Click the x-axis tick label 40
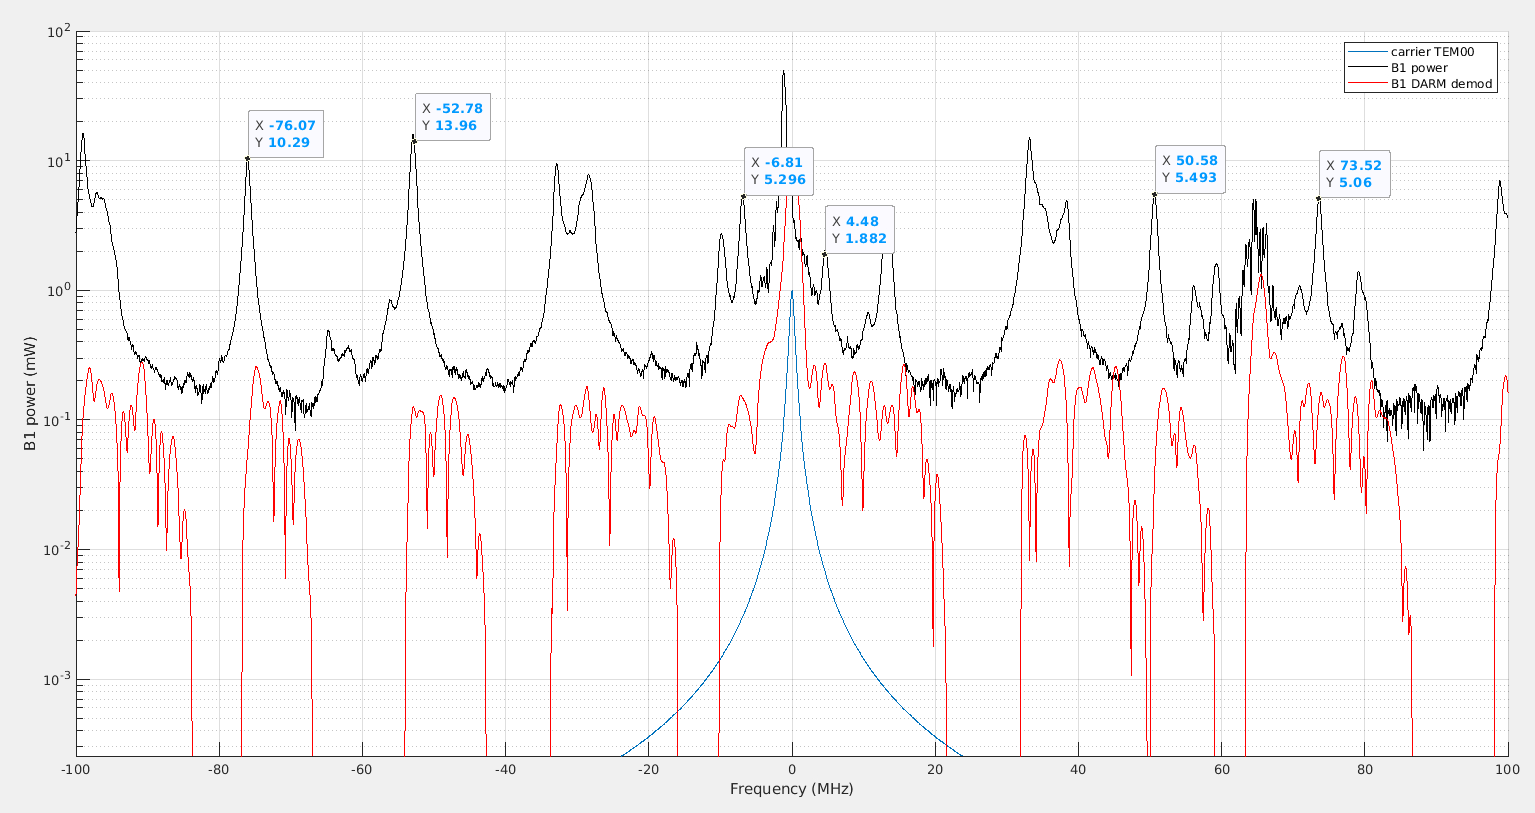This screenshot has height=813, width=1535. point(1078,770)
